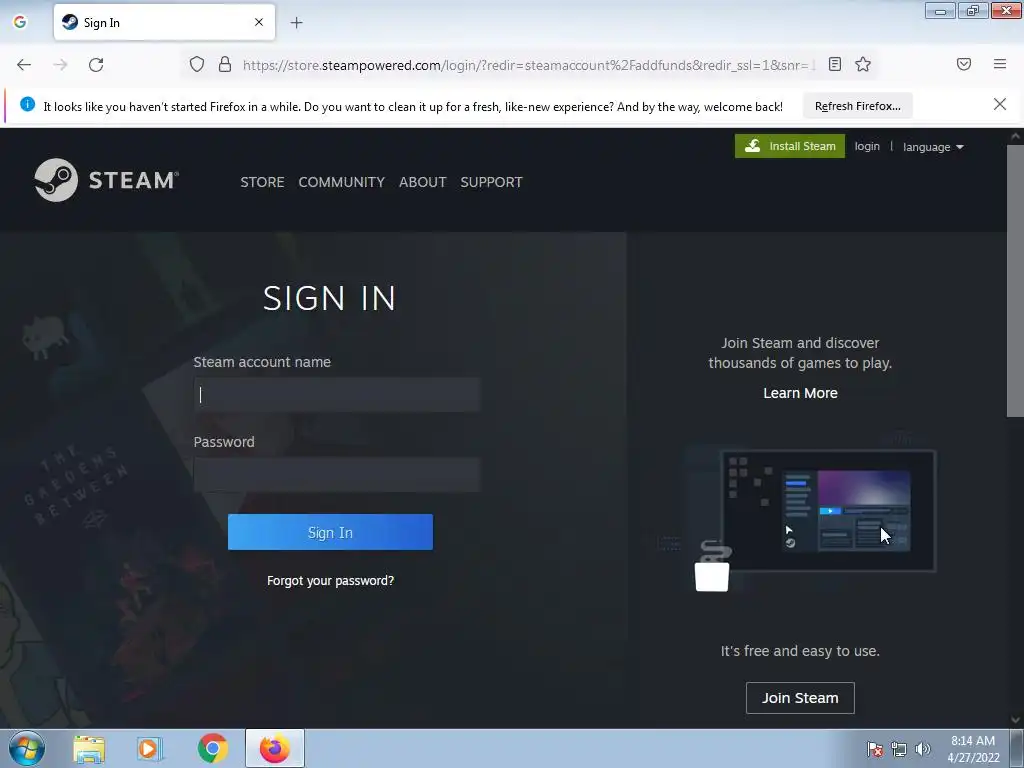Switch to the pinned Google tab

[20, 22]
